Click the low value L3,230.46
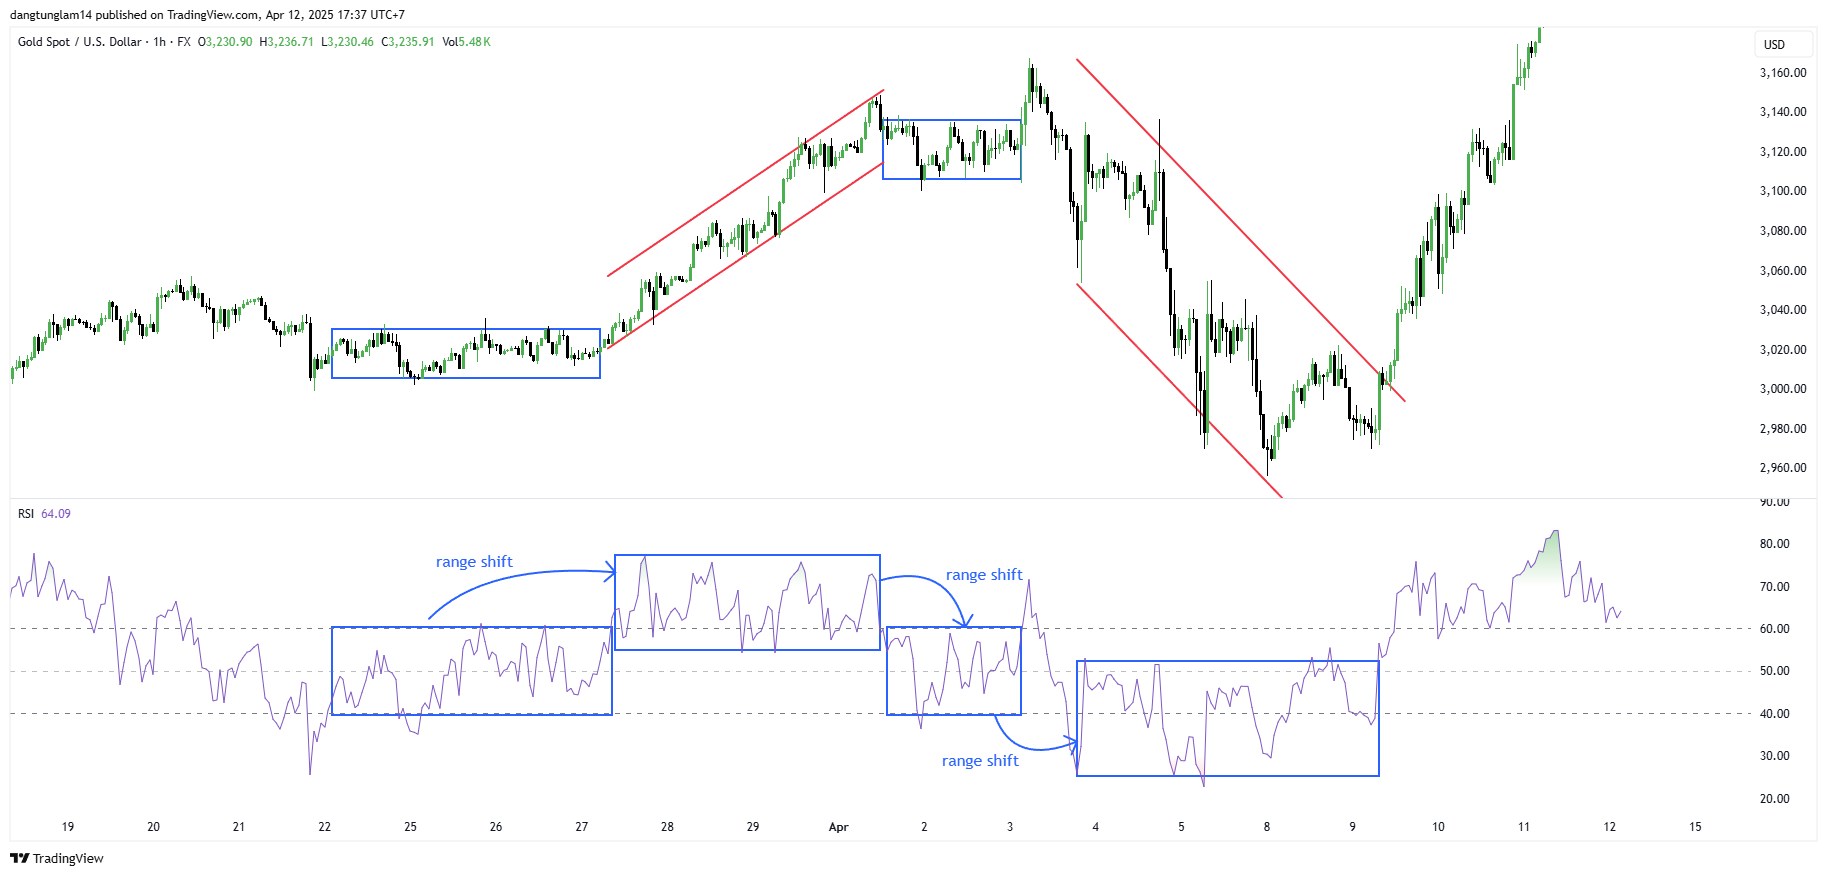The height and width of the screenshot is (876, 1827). pyautogui.click(x=348, y=42)
